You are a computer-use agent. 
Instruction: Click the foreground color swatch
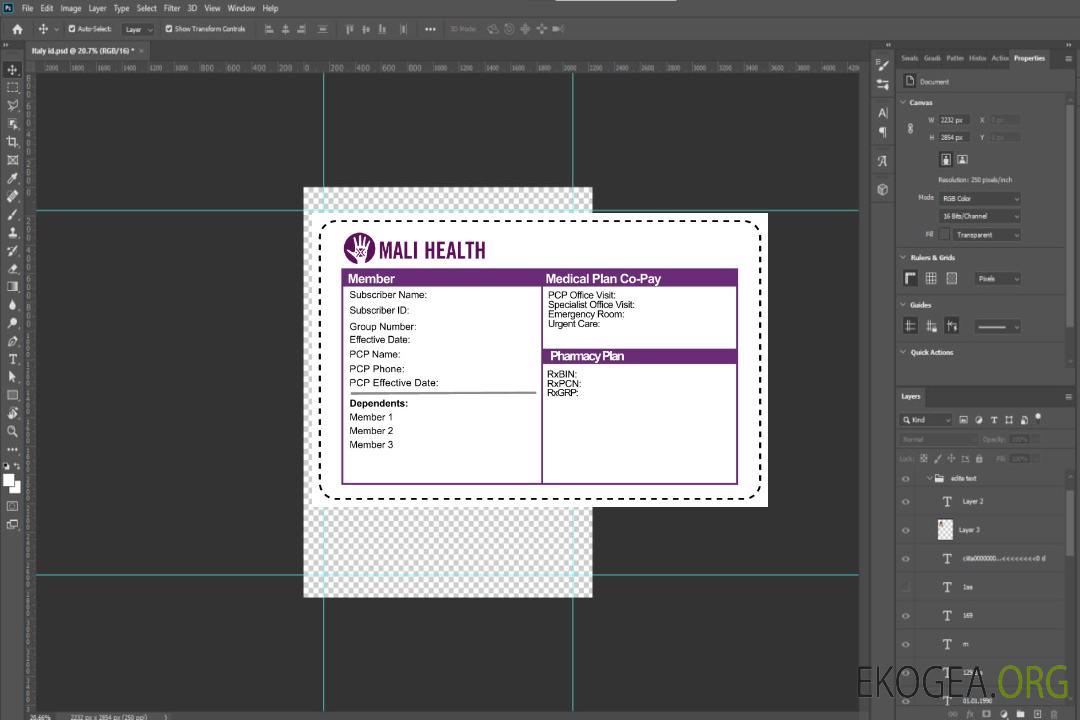(x=9, y=480)
